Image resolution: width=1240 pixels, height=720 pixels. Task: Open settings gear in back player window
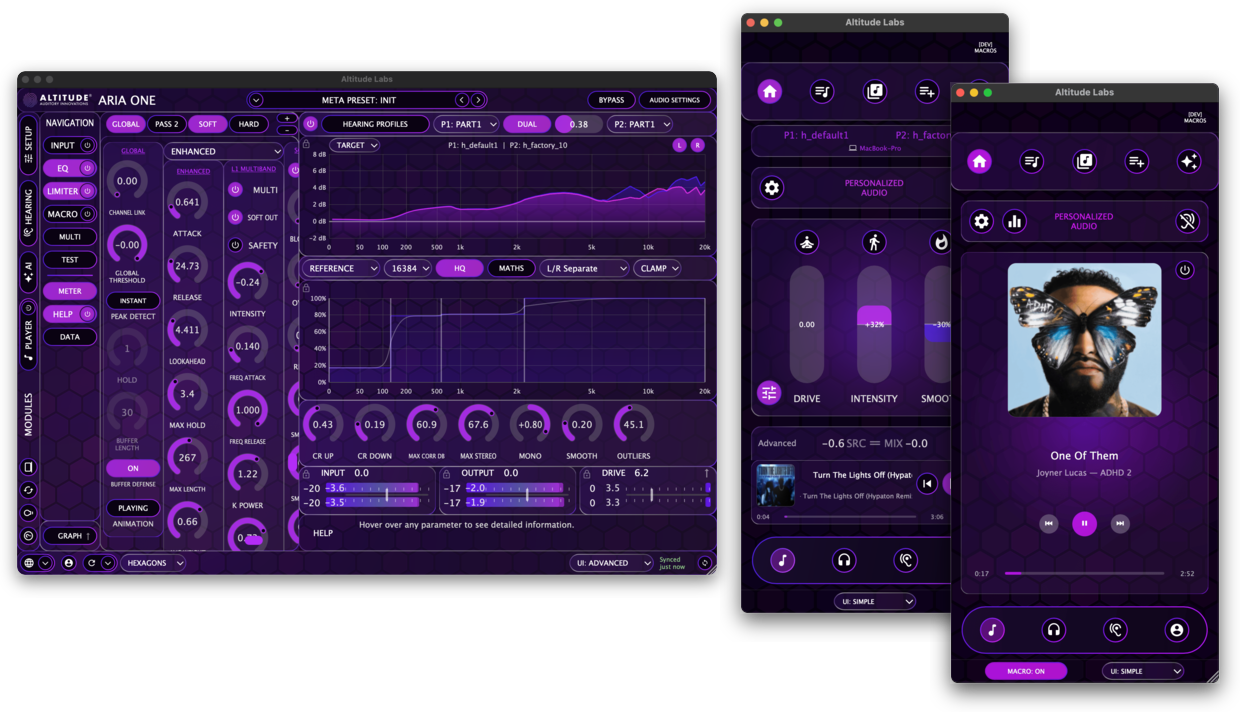click(x=772, y=188)
